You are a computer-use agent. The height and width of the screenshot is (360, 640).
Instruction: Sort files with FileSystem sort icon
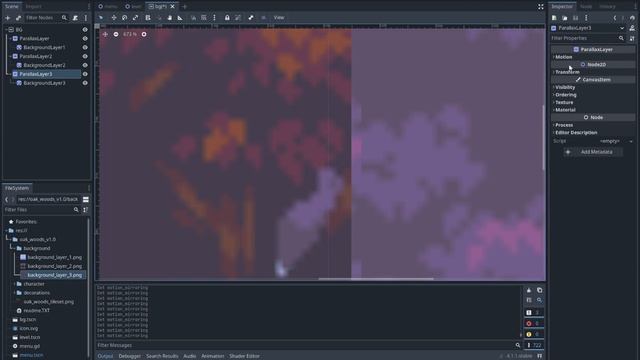pyautogui.click(x=85, y=210)
